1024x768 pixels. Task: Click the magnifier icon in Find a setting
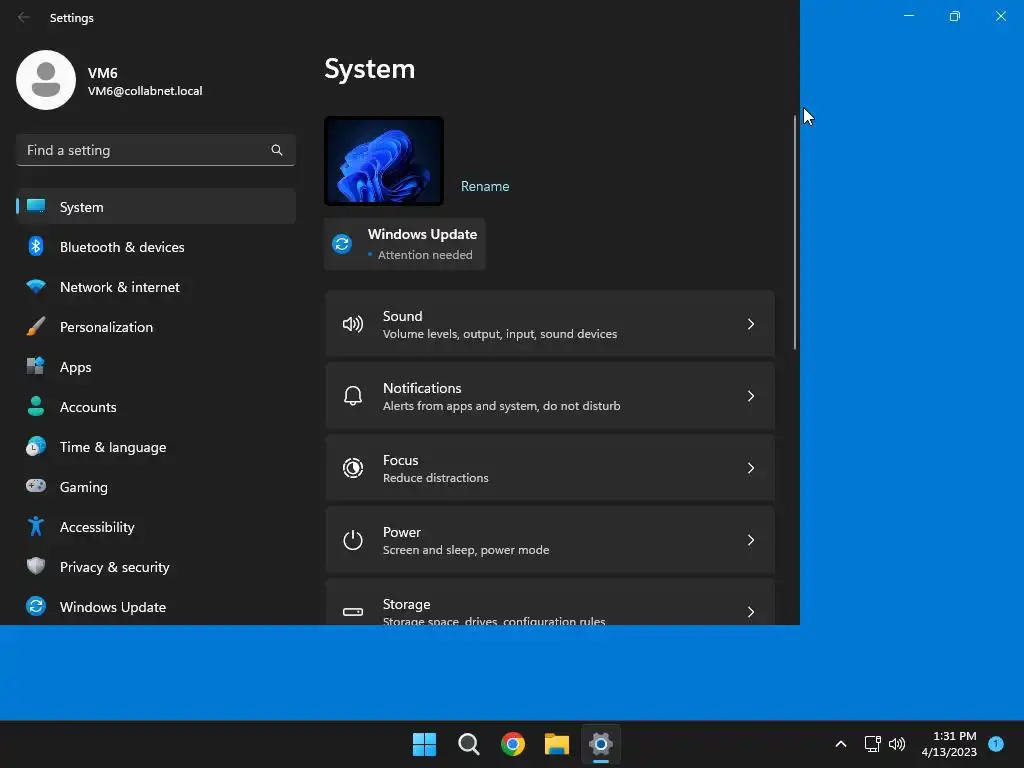[x=277, y=150]
